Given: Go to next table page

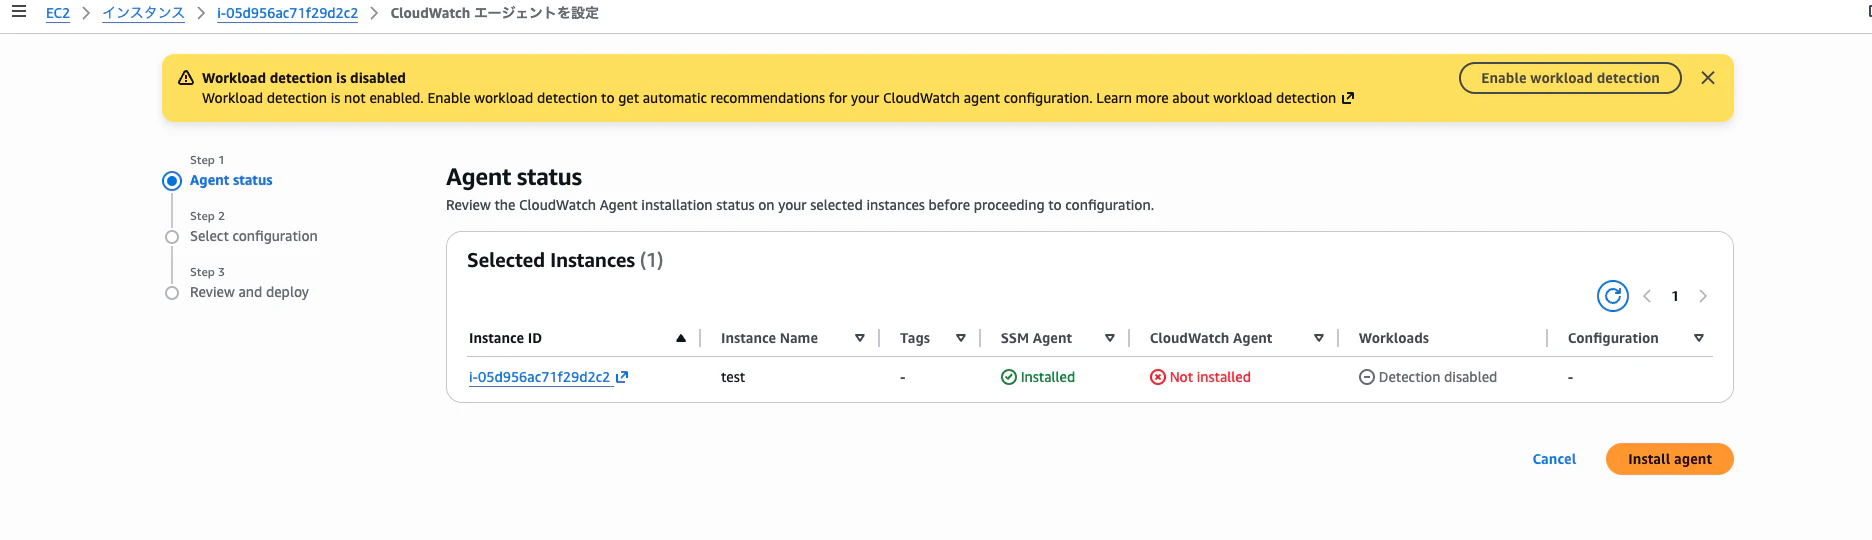Looking at the screenshot, I should click(x=1703, y=296).
